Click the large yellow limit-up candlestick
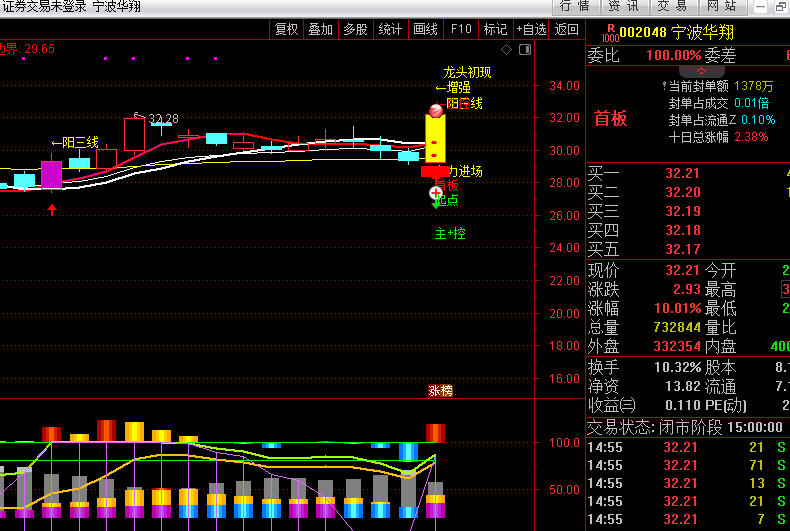This screenshot has height=531, width=790. point(435,138)
